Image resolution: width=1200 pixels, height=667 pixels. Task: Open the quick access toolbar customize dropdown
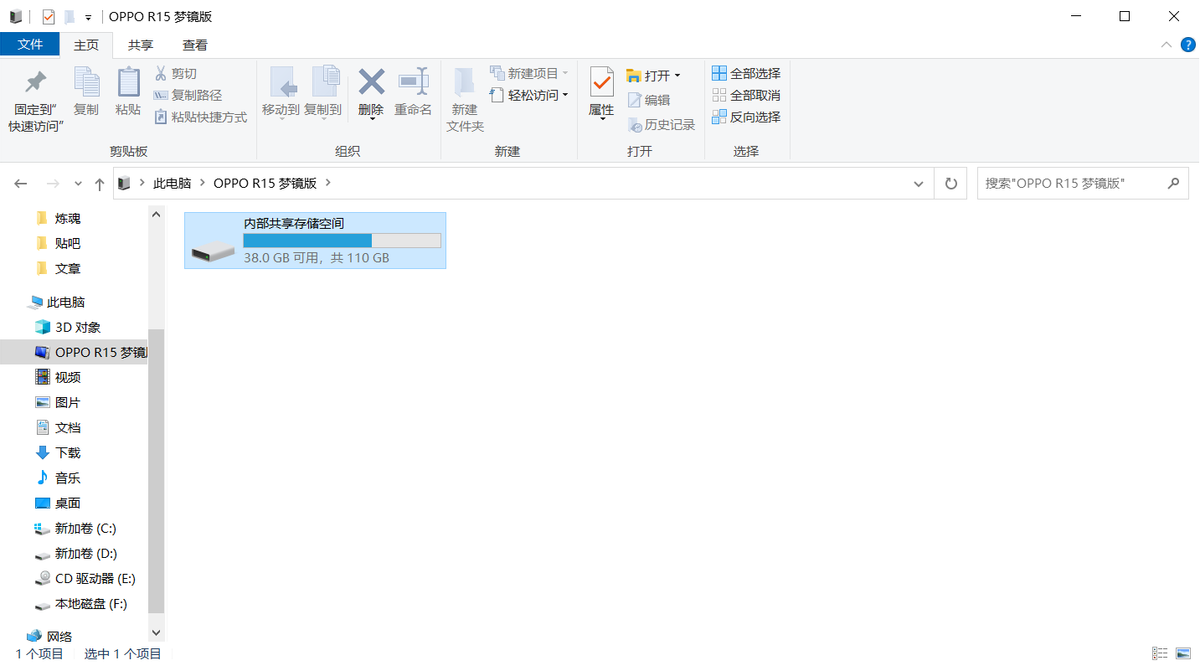[88, 17]
